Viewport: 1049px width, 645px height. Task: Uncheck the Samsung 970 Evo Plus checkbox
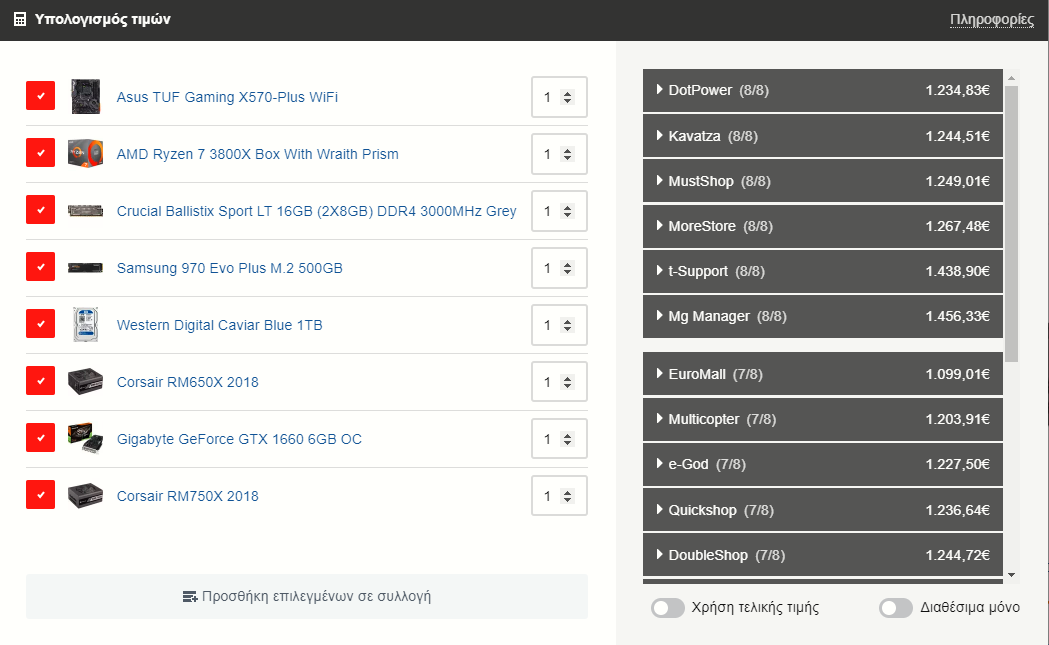[x=40, y=266]
